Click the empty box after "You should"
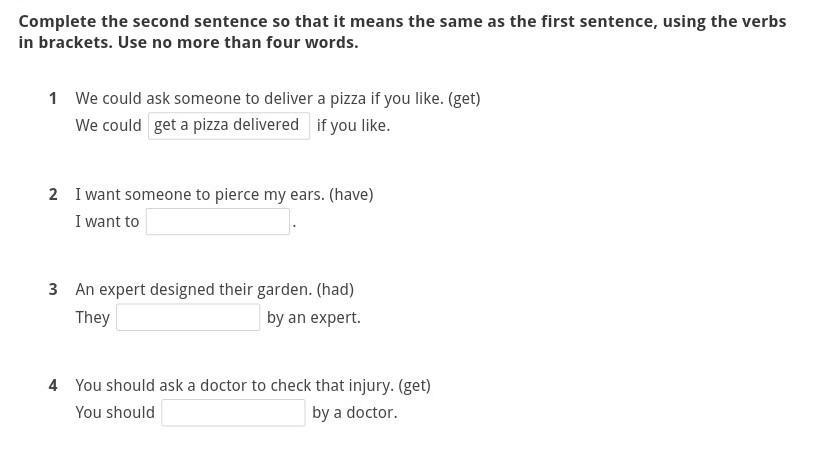This screenshot has height=464, width=824. pos(233,412)
